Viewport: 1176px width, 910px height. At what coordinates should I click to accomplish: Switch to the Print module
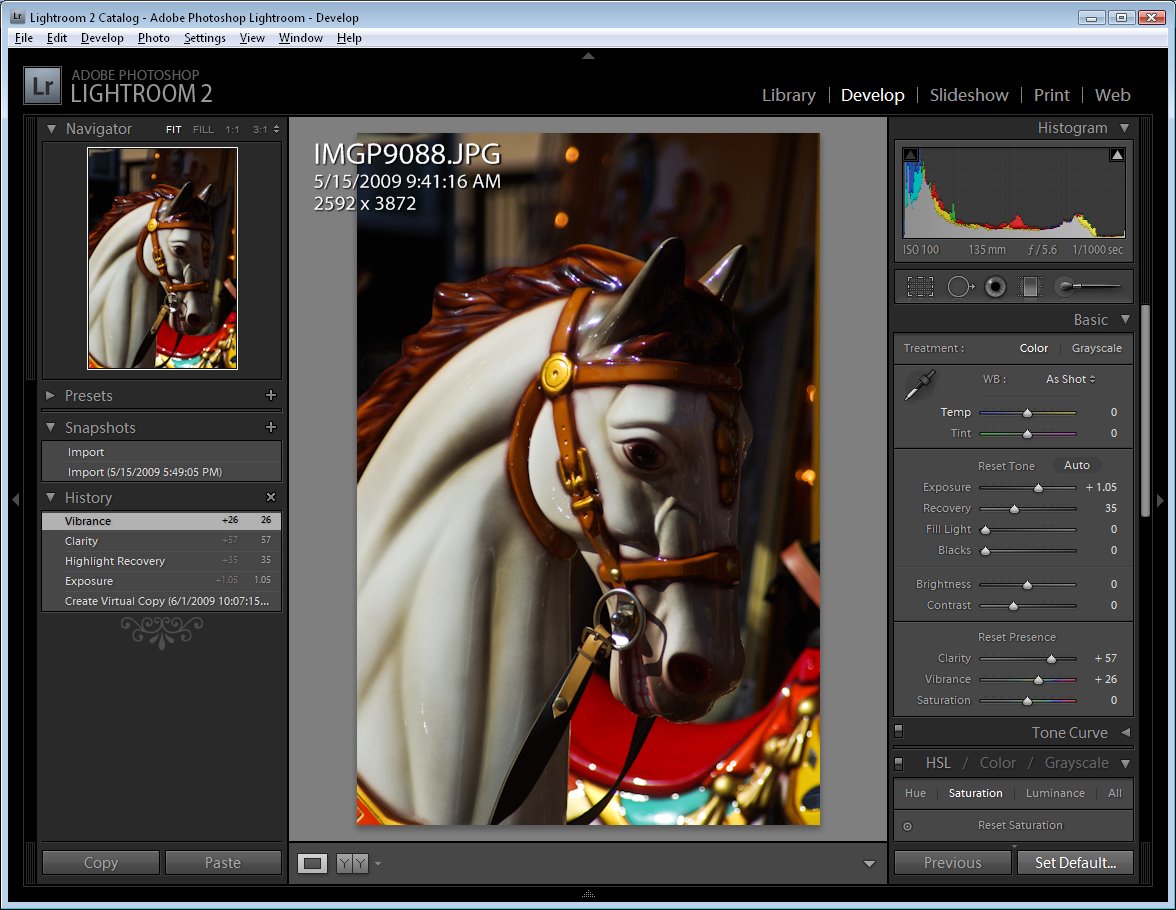(x=1052, y=95)
